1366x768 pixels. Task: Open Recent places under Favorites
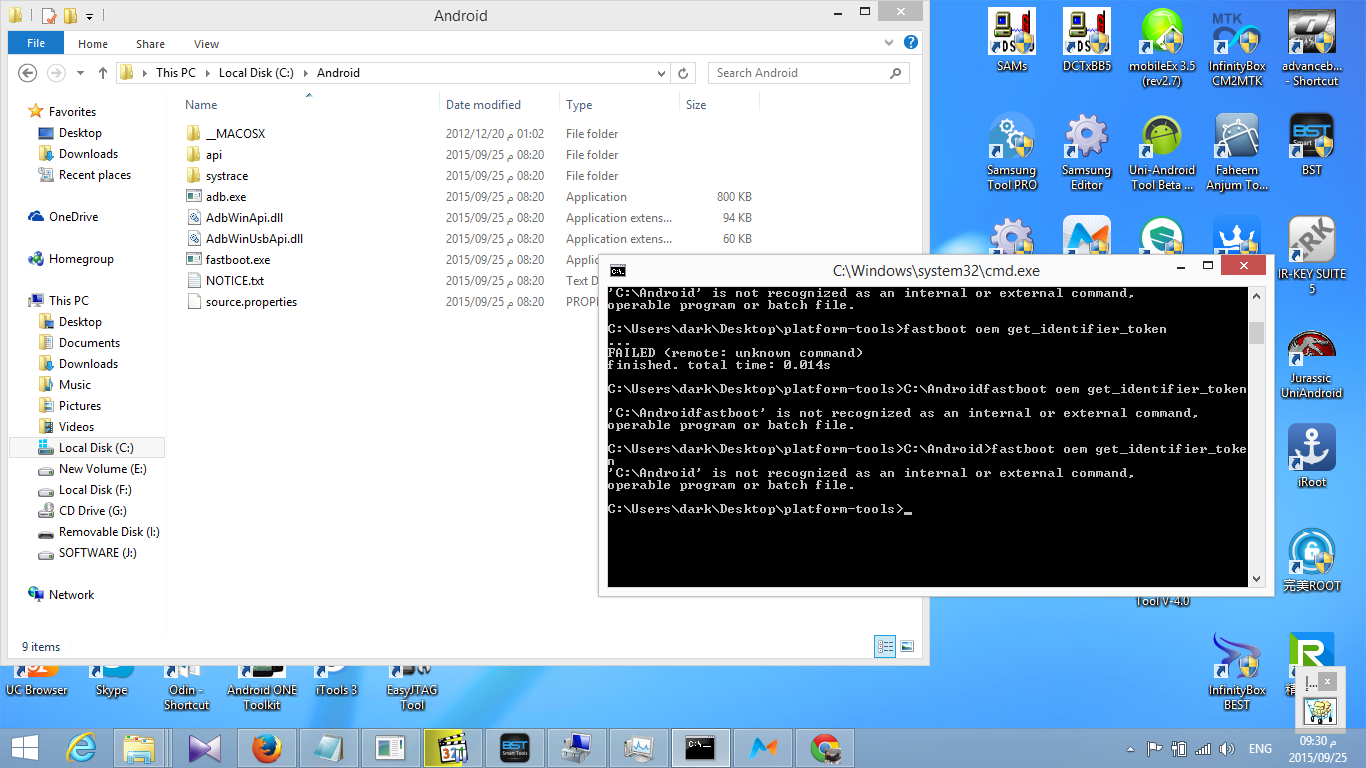(95, 175)
